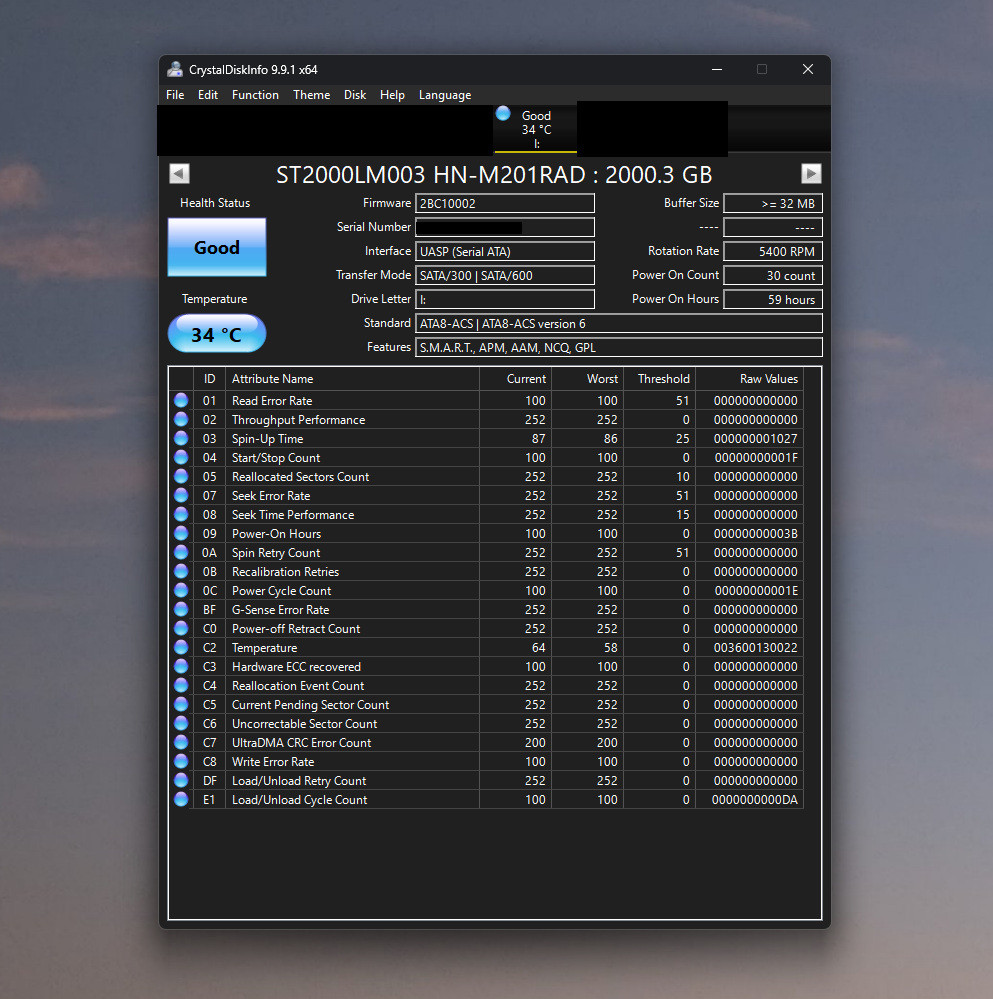The height and width of the screenshot is (999, 993).
Task: Click status orb for Current Pending Sector Count
Action: pyautogui.click(x=181, y=705)
